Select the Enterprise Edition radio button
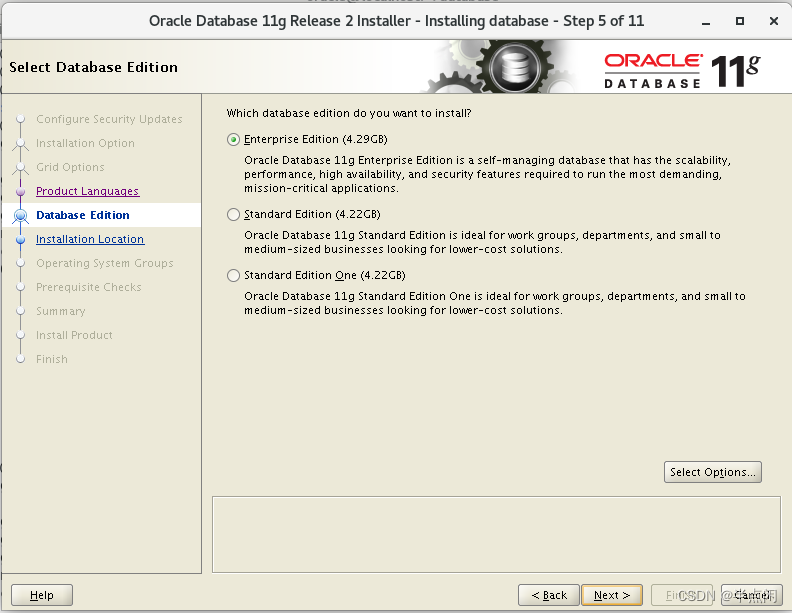The width and height of the screenshot is (792, 613). point(233,139)
